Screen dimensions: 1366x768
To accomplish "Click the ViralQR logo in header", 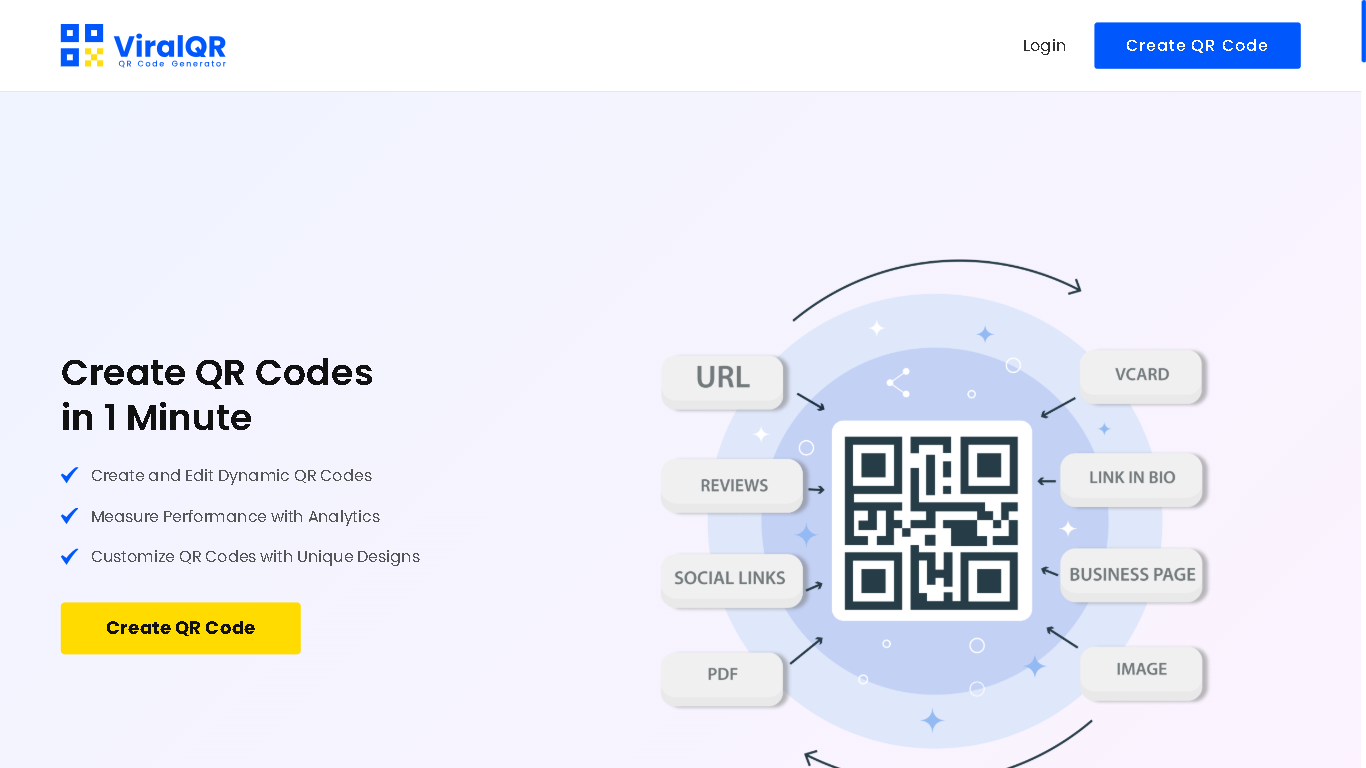I will pos(143,46).
